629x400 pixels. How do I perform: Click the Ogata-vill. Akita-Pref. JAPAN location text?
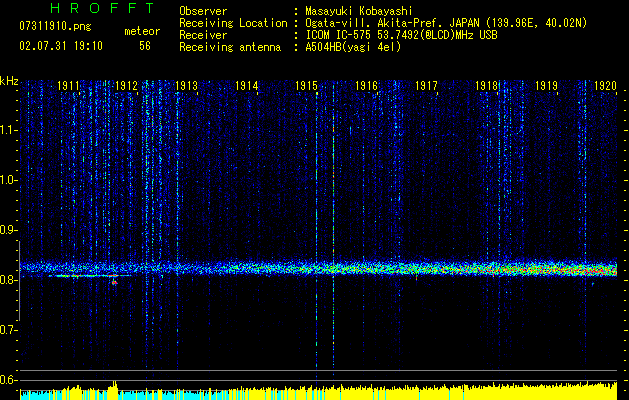[391, 23]
